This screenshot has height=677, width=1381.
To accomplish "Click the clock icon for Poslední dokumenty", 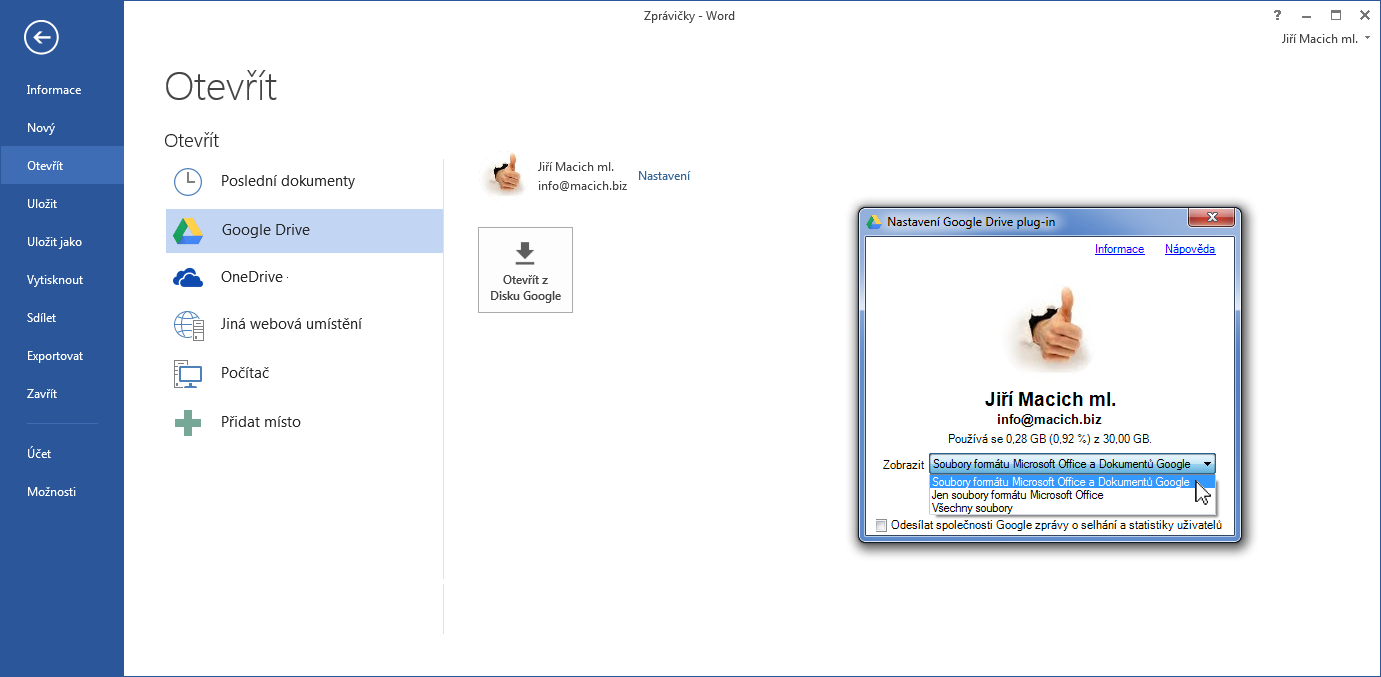I will point(188,181).
